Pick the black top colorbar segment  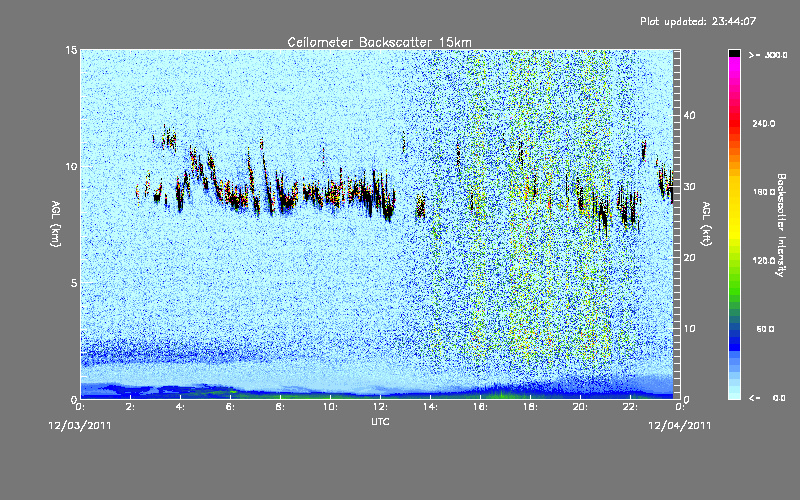coord(734,53)
